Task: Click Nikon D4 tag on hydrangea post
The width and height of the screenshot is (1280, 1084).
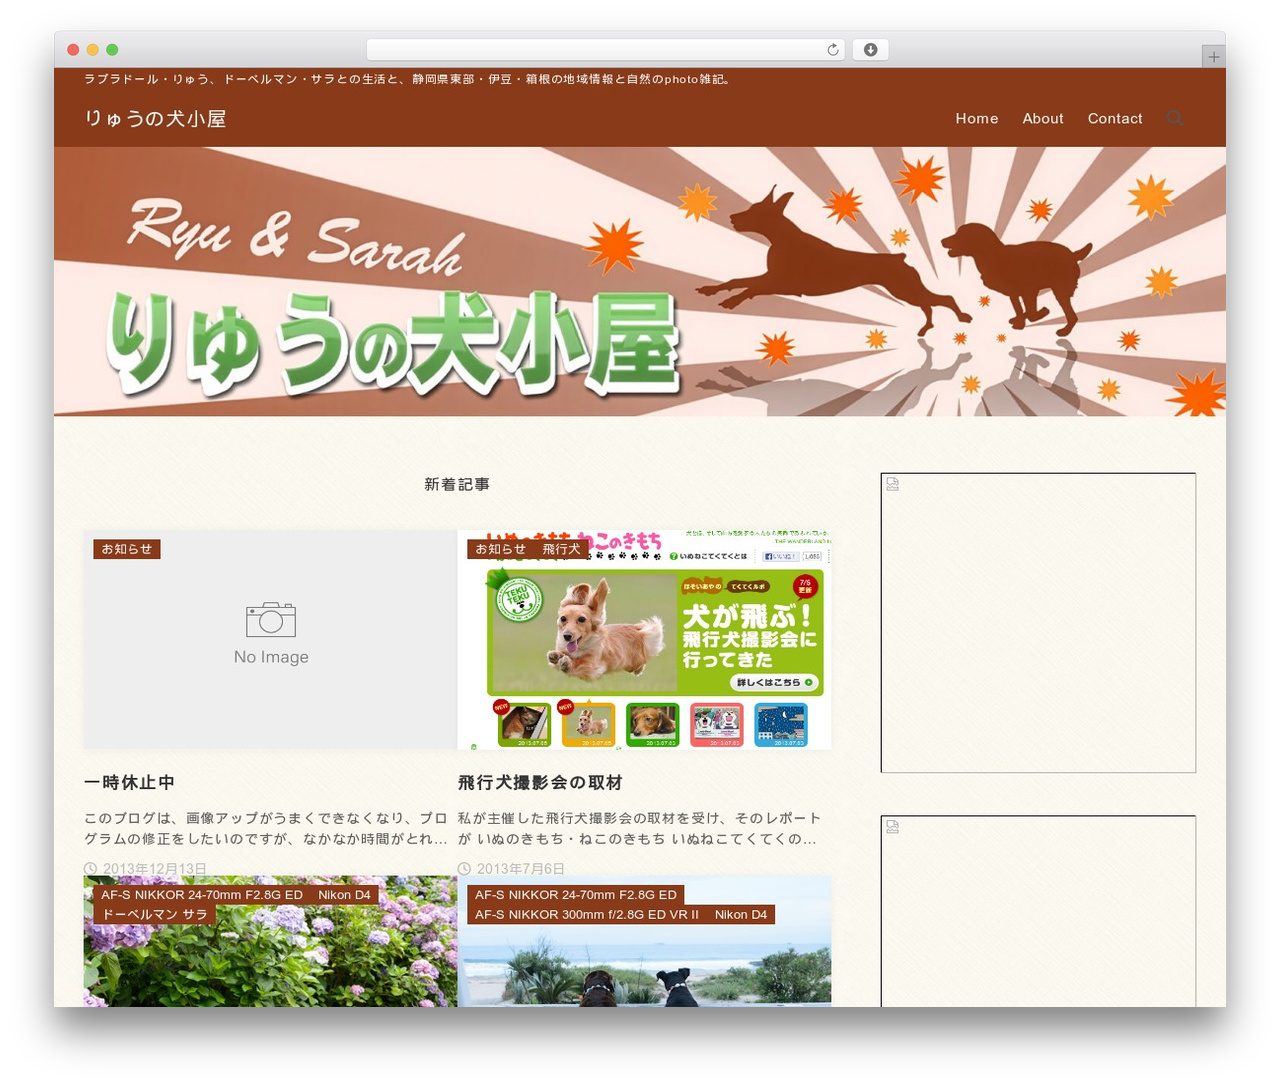Action: 344,895
